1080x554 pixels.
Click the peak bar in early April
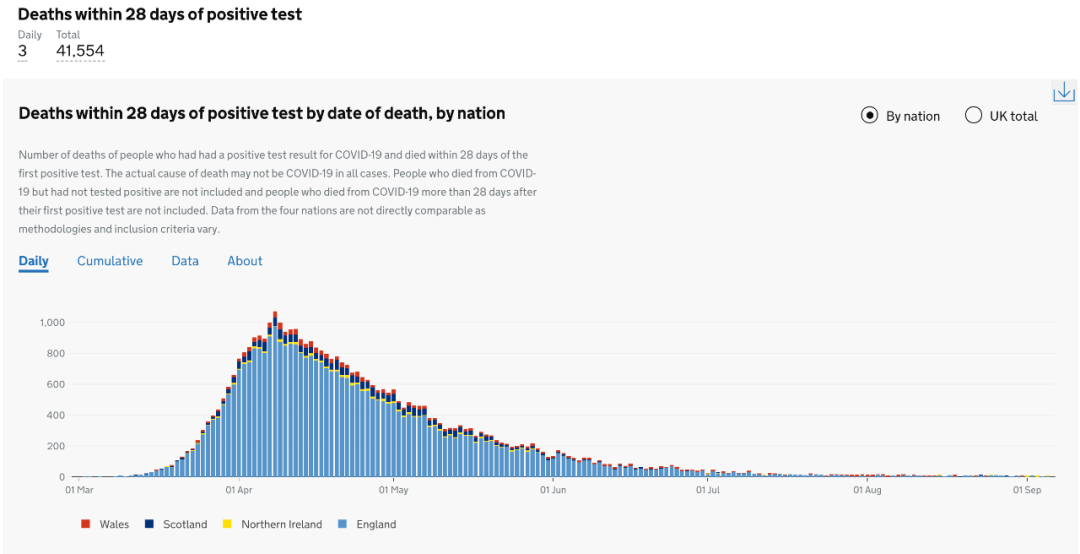pyautogui.click(x=275, y=394)
